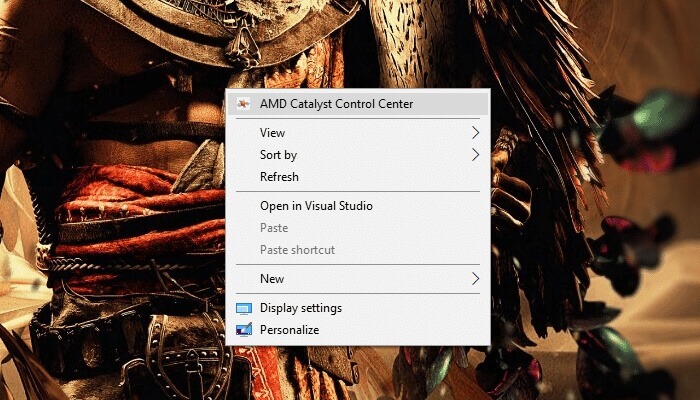Open the New submenu
Image resolution: width=700 pixels, height=400 pixels.
[x=358, y=279]
